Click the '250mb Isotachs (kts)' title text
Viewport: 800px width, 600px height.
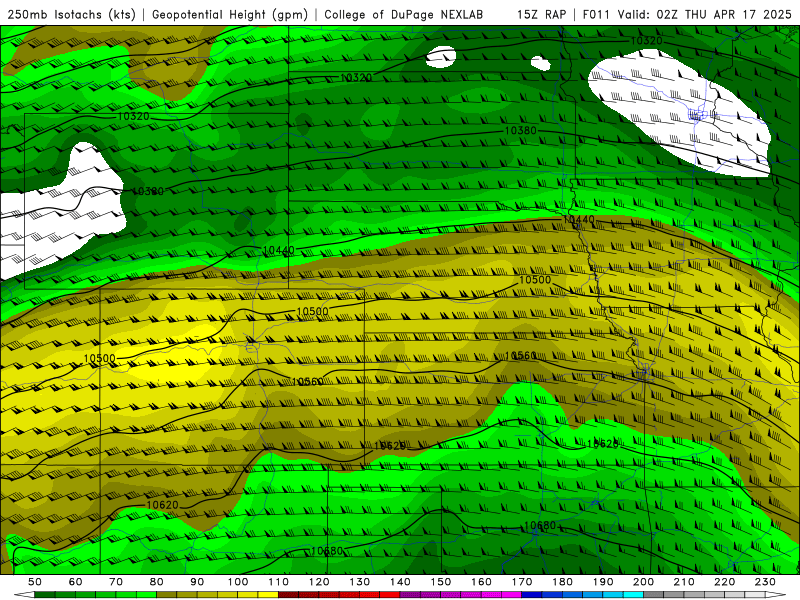71,14
